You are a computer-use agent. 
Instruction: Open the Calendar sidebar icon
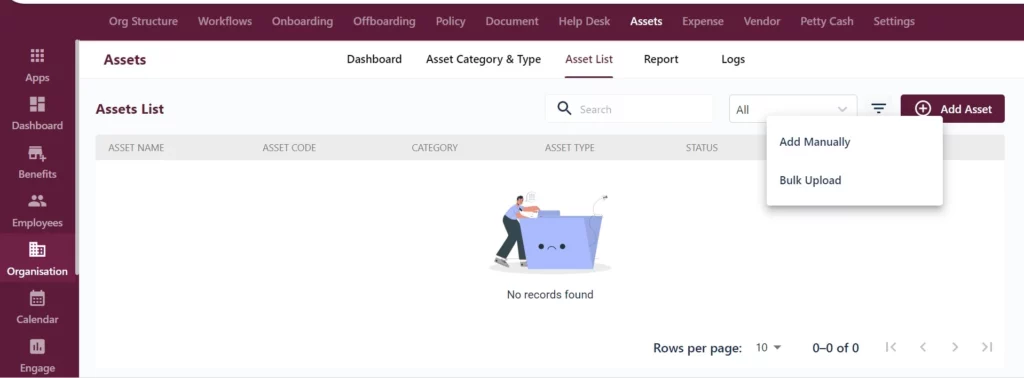click(37, 298)
